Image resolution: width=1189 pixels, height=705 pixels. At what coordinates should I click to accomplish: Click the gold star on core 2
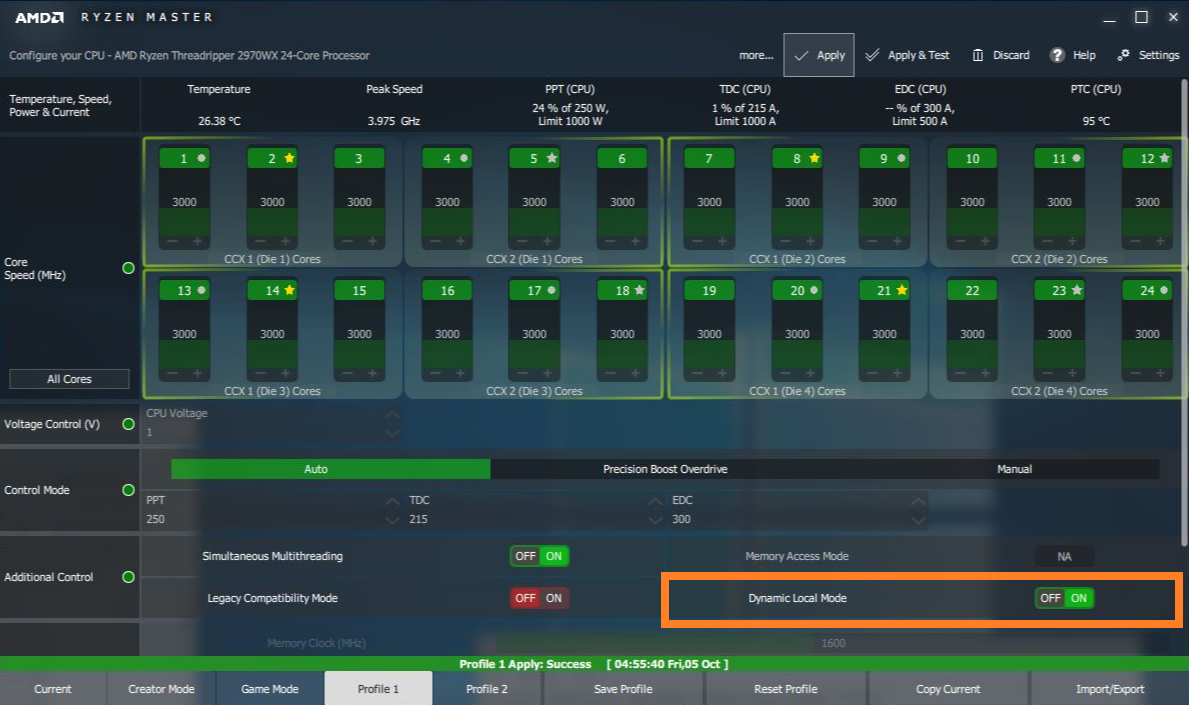pyautogui.click(x=289, y=158)
